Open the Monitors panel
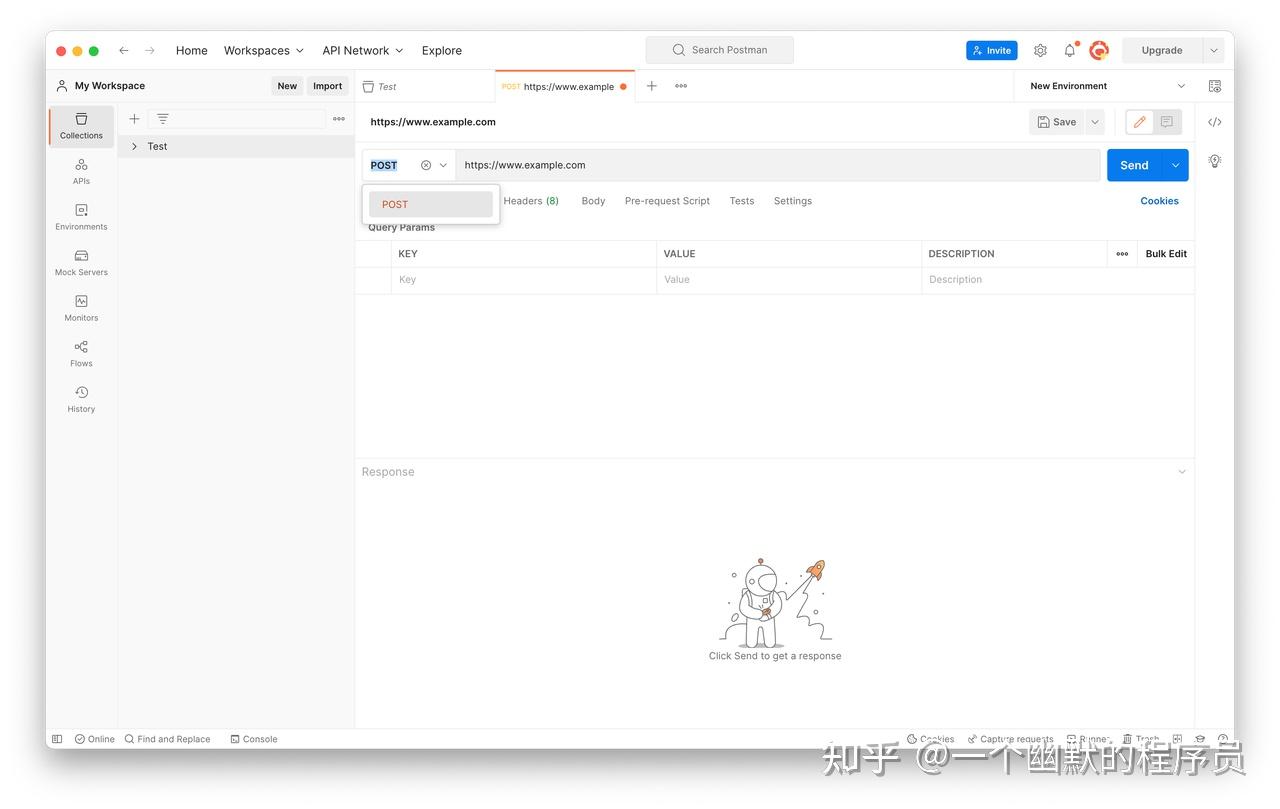Viewport: 1280px width, 809px height. [80, 307]
